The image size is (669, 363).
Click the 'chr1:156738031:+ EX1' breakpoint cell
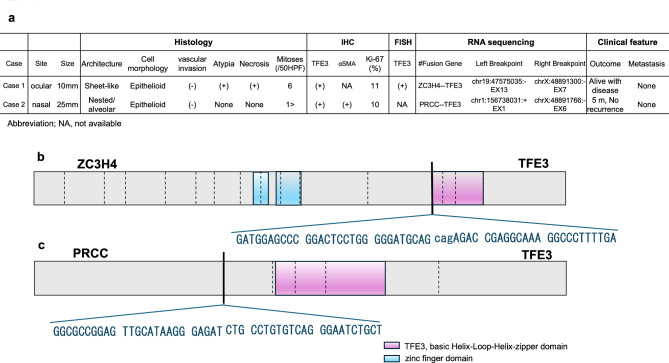499,105
